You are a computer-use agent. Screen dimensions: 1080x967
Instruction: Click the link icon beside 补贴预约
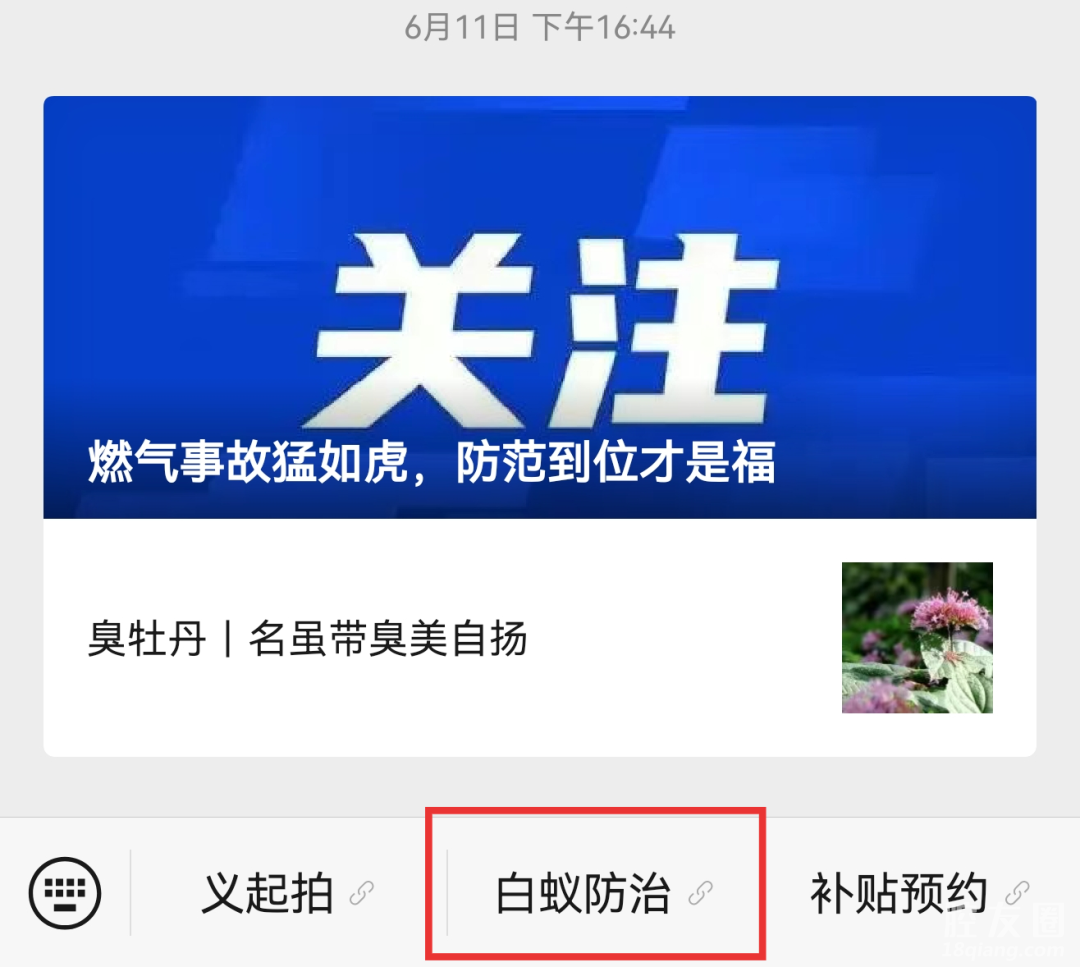pos(1017,893)
